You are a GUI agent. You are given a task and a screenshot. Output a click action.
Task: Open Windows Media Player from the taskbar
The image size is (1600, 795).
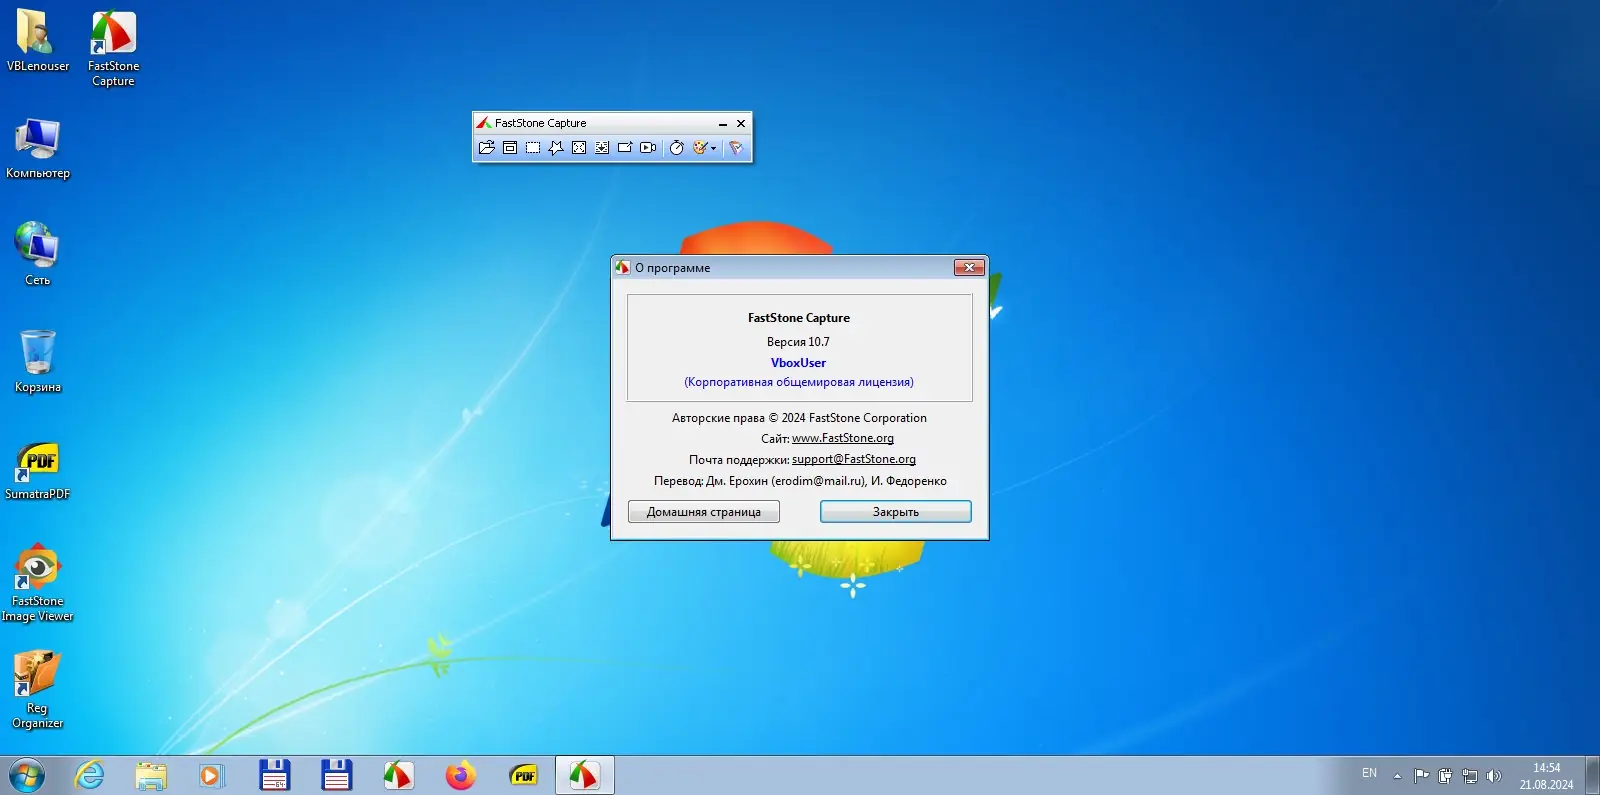pyautogui.click(x=212, y=775)
